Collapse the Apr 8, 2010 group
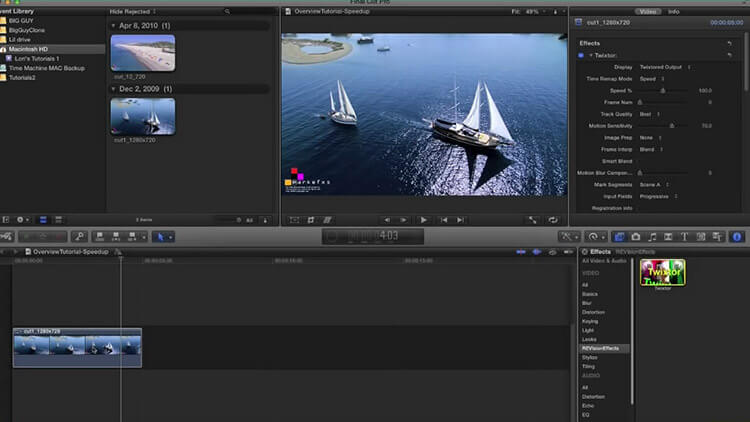The image size is (750, 422). point(113,26)
